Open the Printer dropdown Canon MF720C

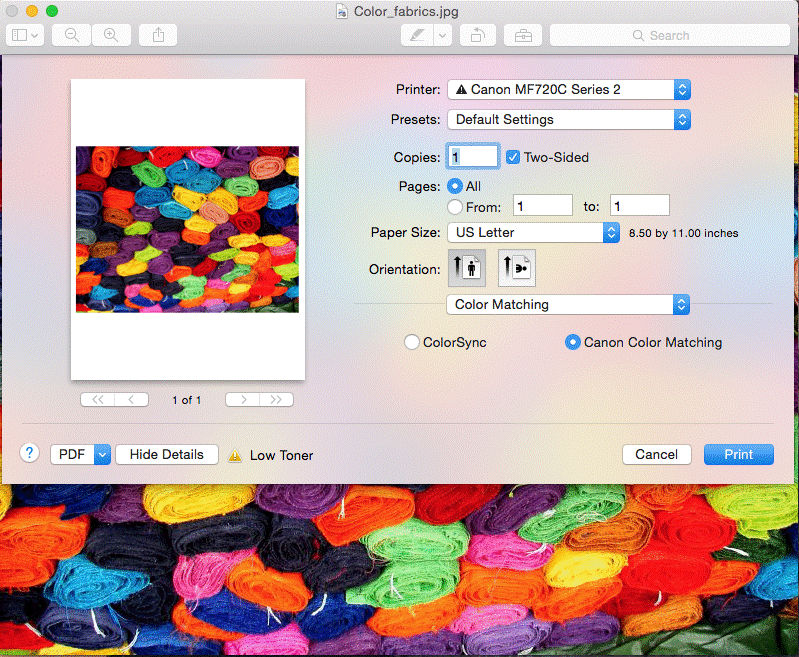(569, 90)
